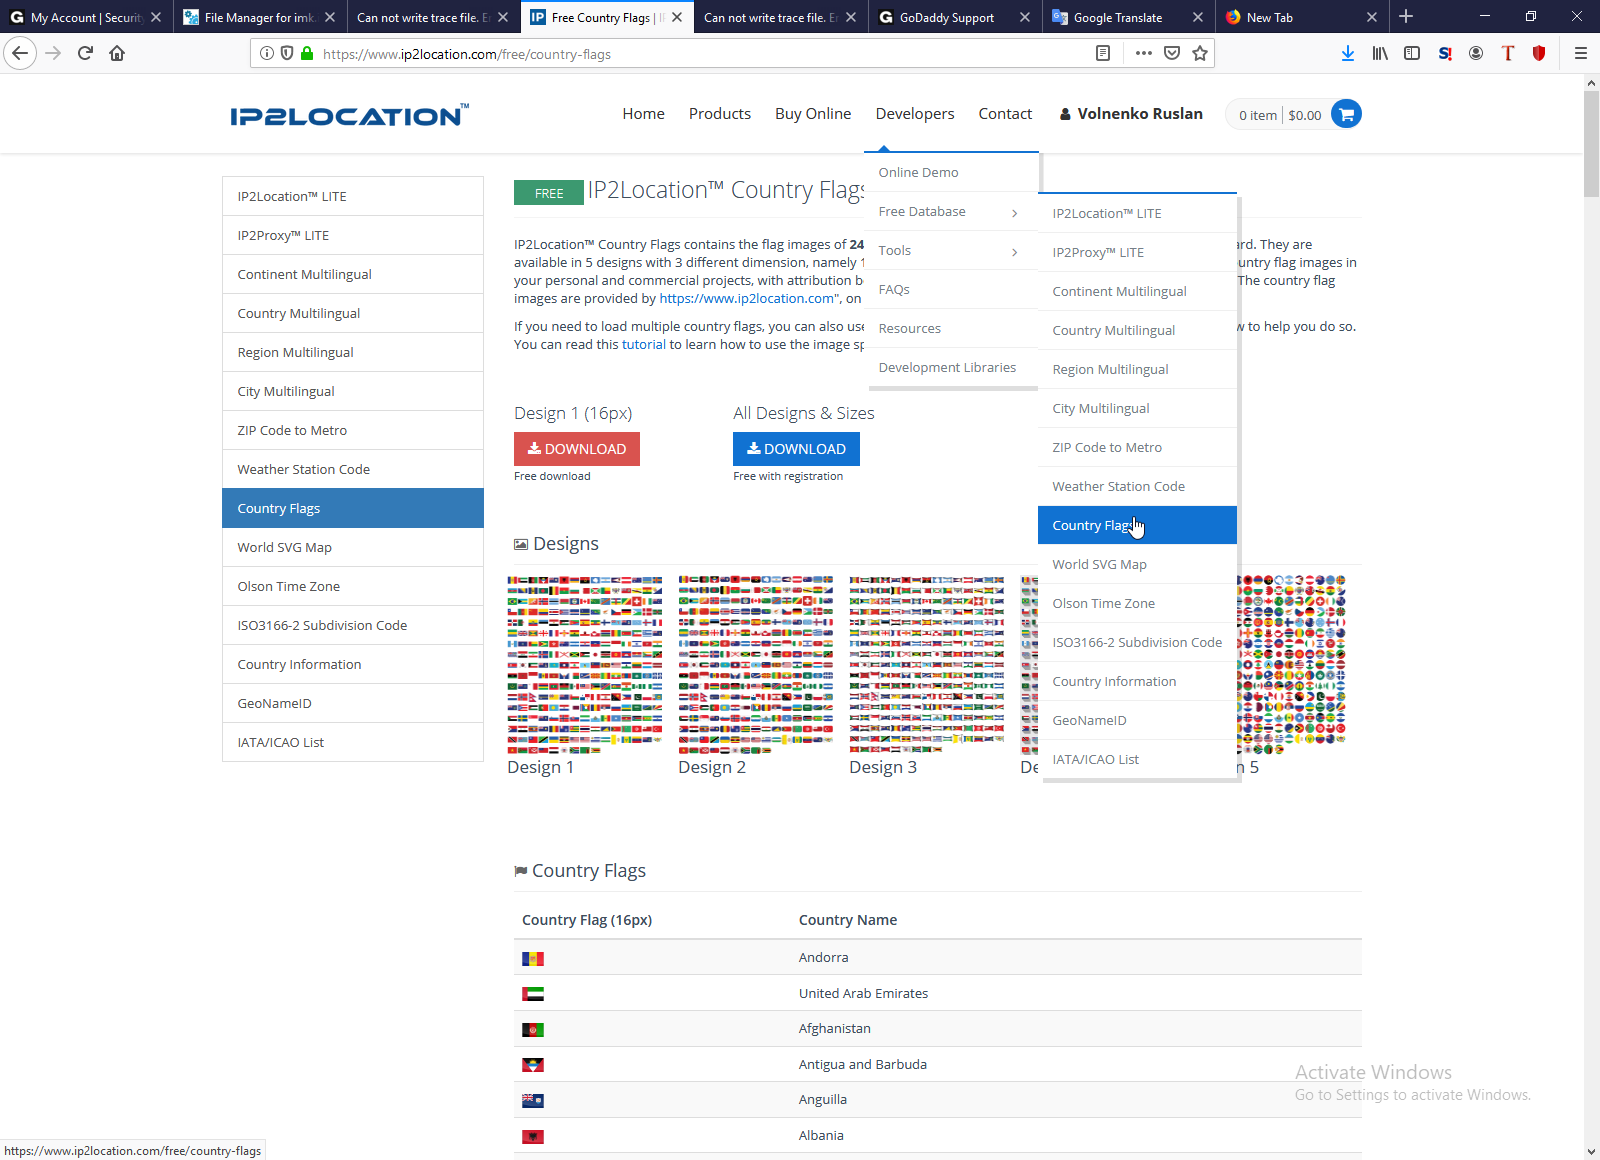Image resolution: width=1600 pixels, height=1160 pixels.
Task: Bookmark this page with star
Action: click(x=1200, y=53)
